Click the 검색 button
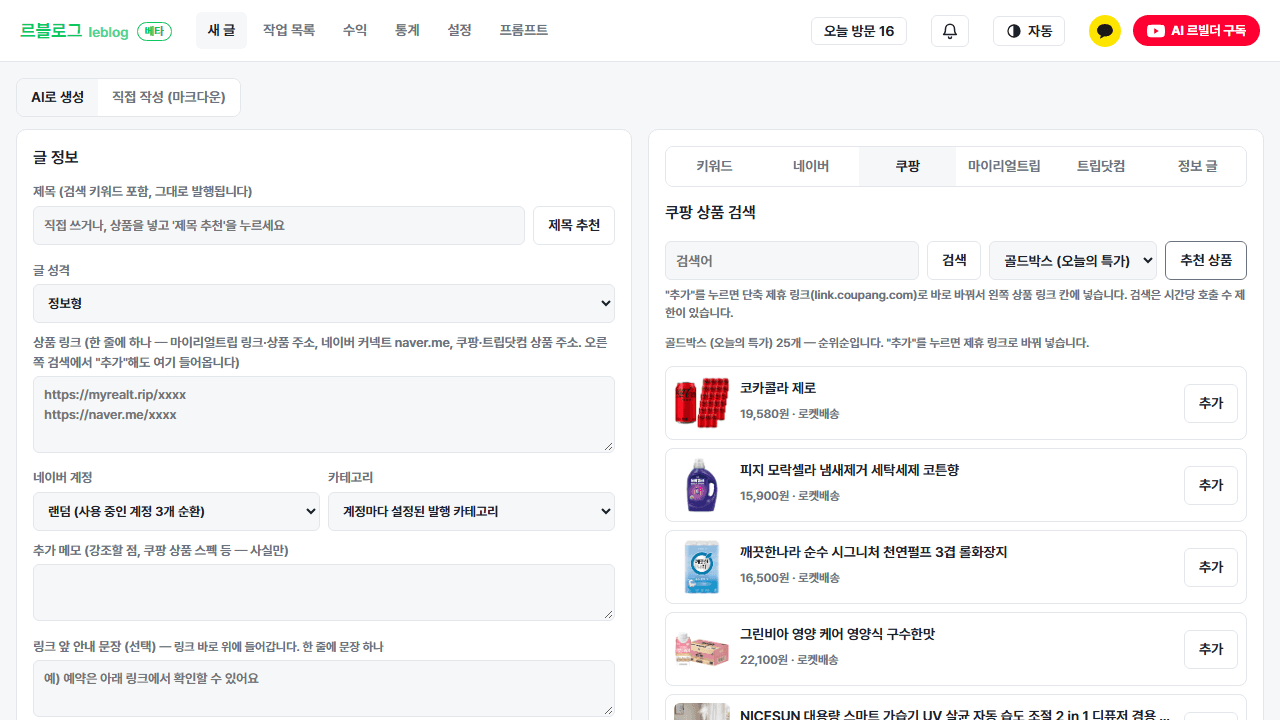Viewport: 1280px width, 720px height. [x=954, y=260]
